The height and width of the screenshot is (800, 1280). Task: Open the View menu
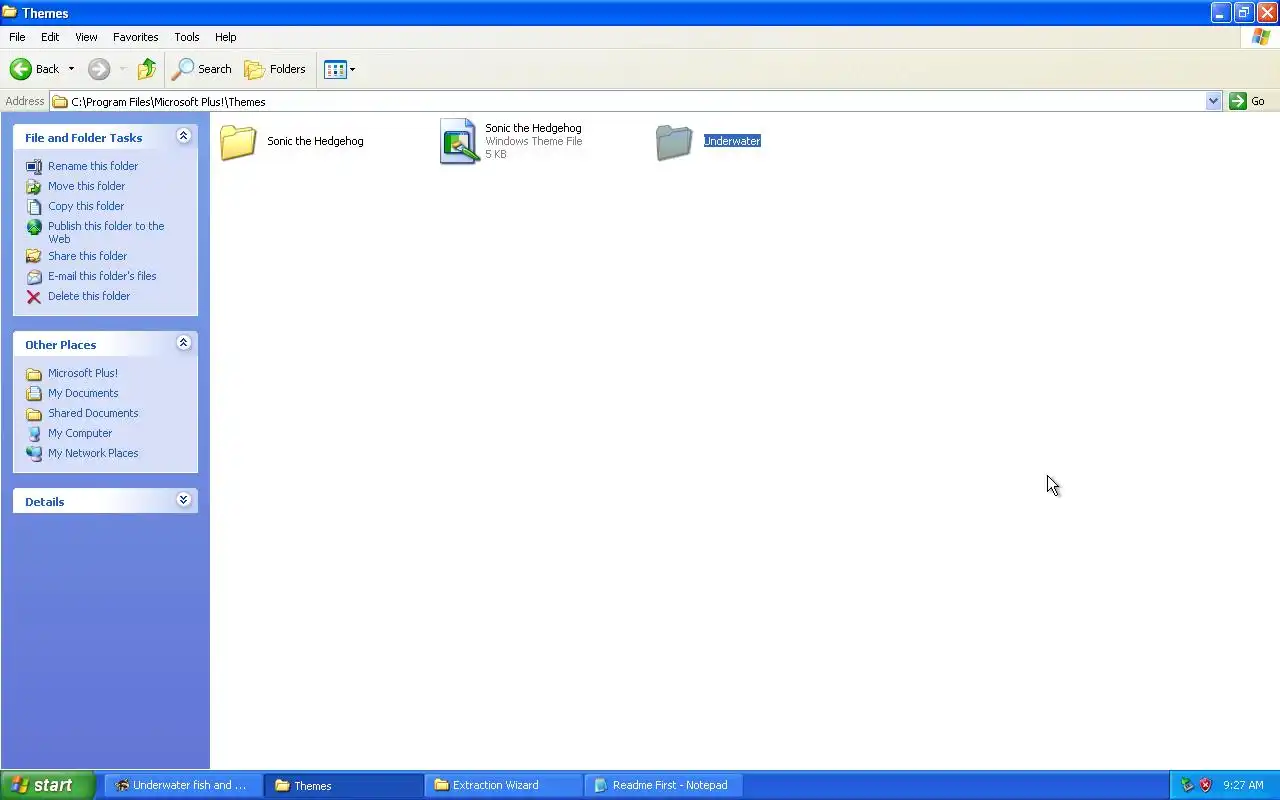click(x=86, y=37)
